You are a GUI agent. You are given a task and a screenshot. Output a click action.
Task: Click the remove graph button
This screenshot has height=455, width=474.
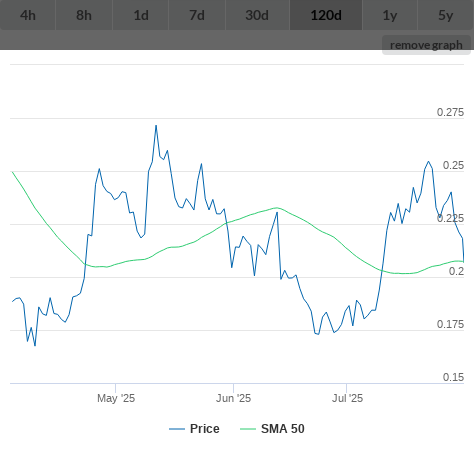point(426,45)
